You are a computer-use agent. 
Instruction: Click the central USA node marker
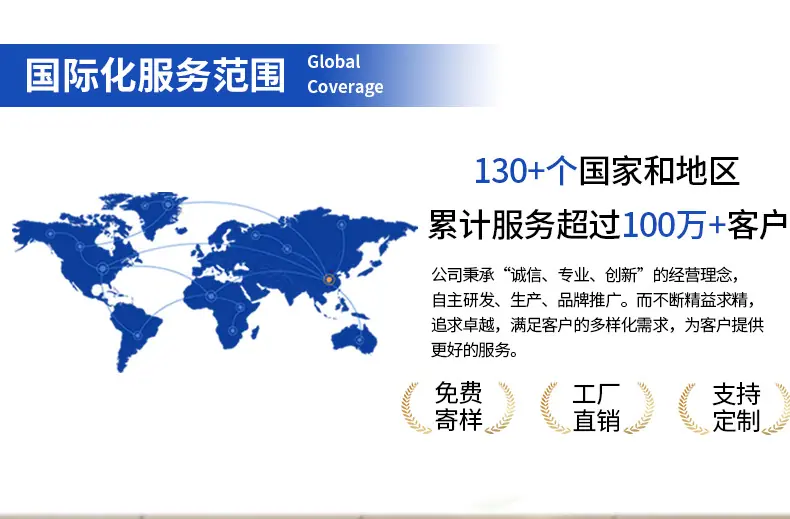click(x=103, y=269)
